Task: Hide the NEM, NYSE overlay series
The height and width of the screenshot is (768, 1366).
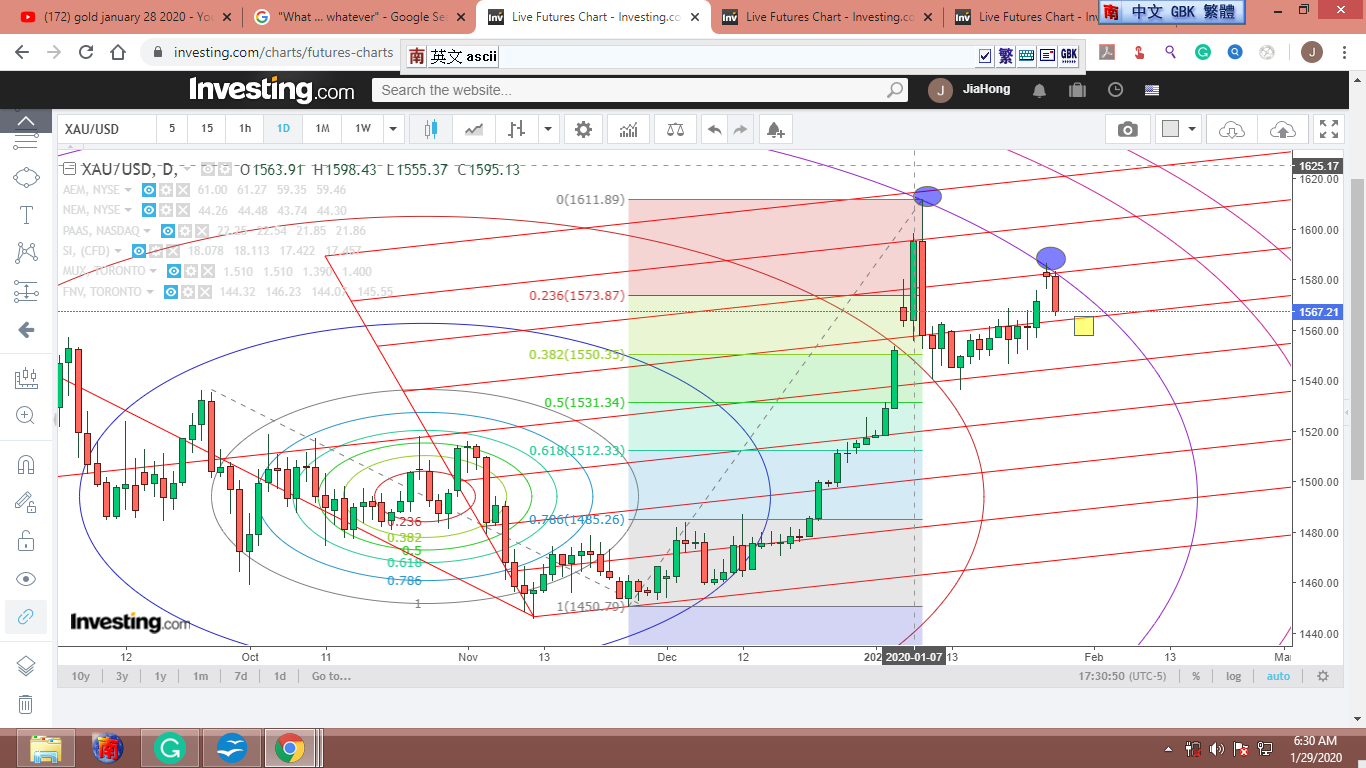Action: pyautogui.click(x=149, y=210)
